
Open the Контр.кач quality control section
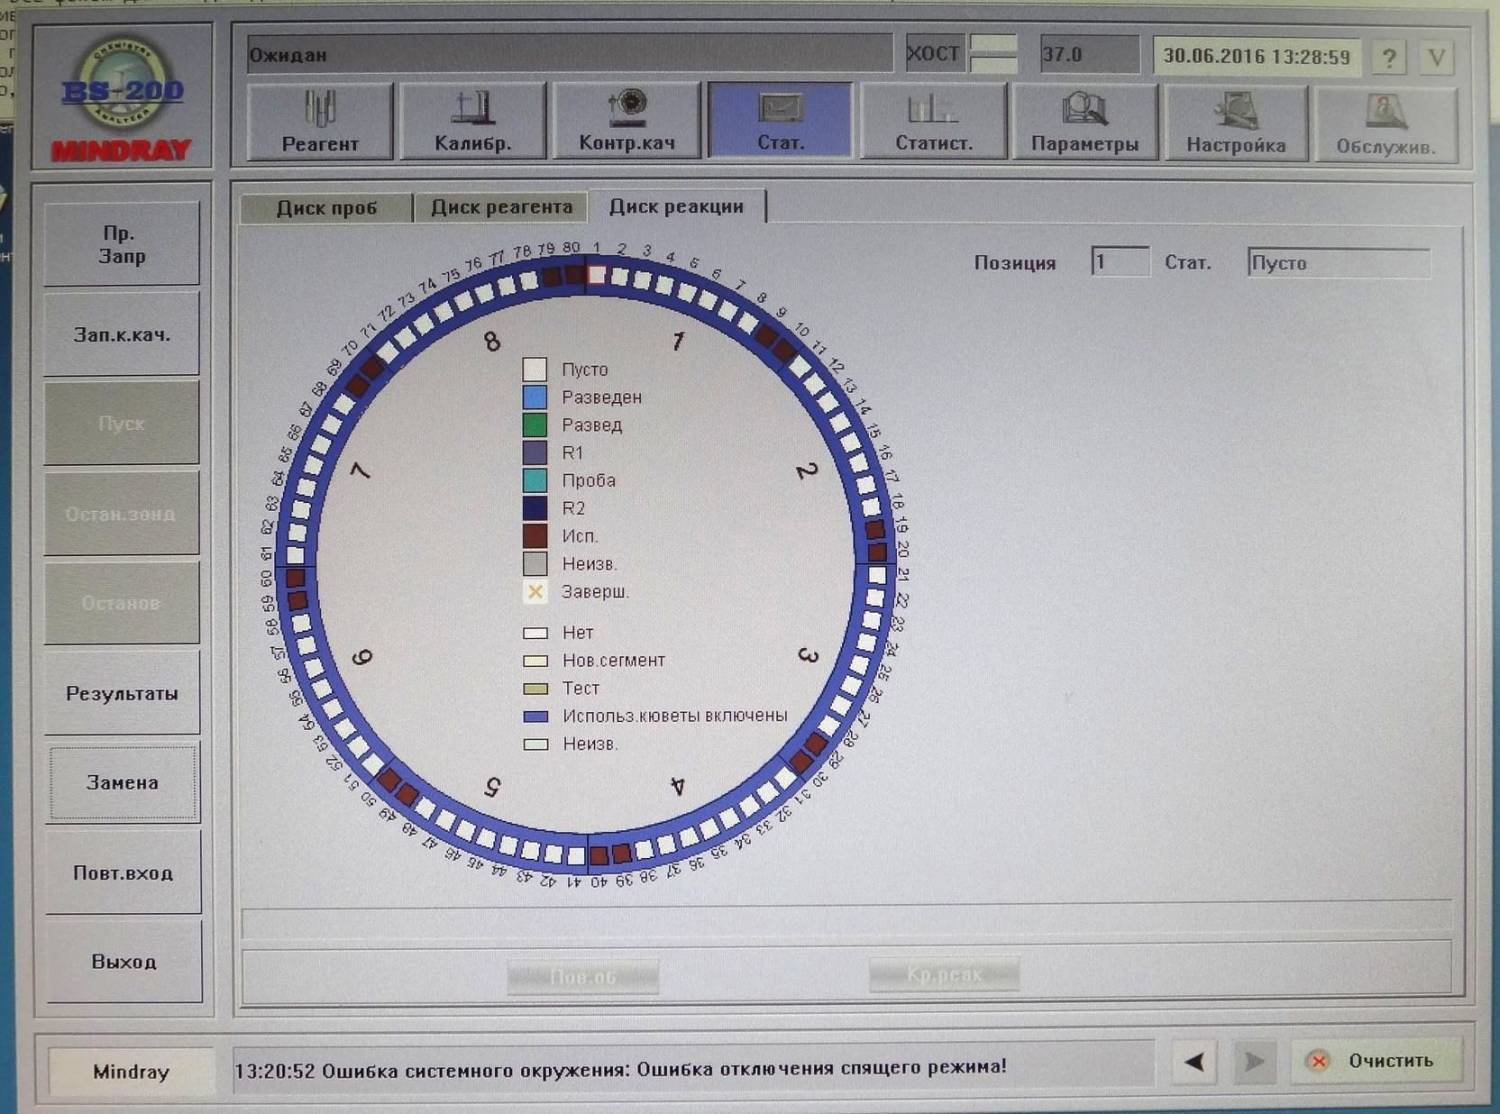pos(626,122)
